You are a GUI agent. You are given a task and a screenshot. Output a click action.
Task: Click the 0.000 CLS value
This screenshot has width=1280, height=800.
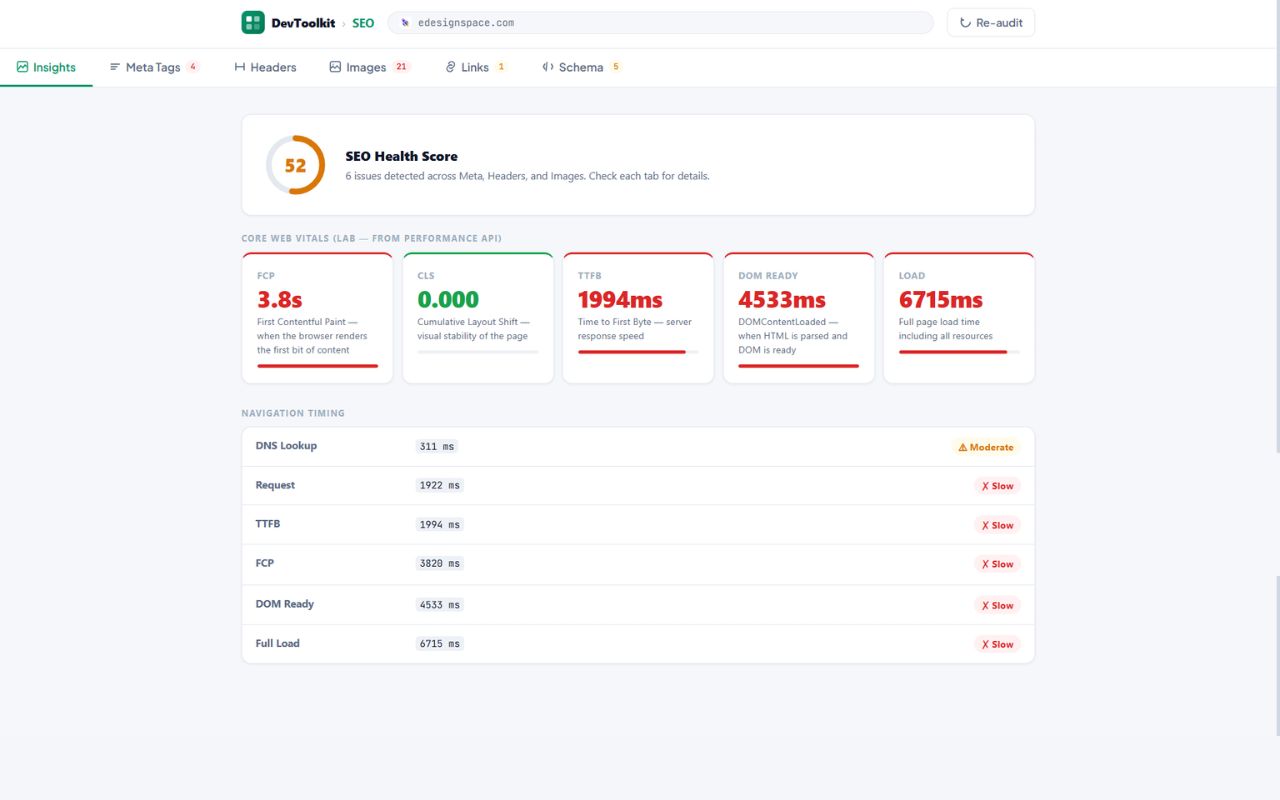pos(448,299)
